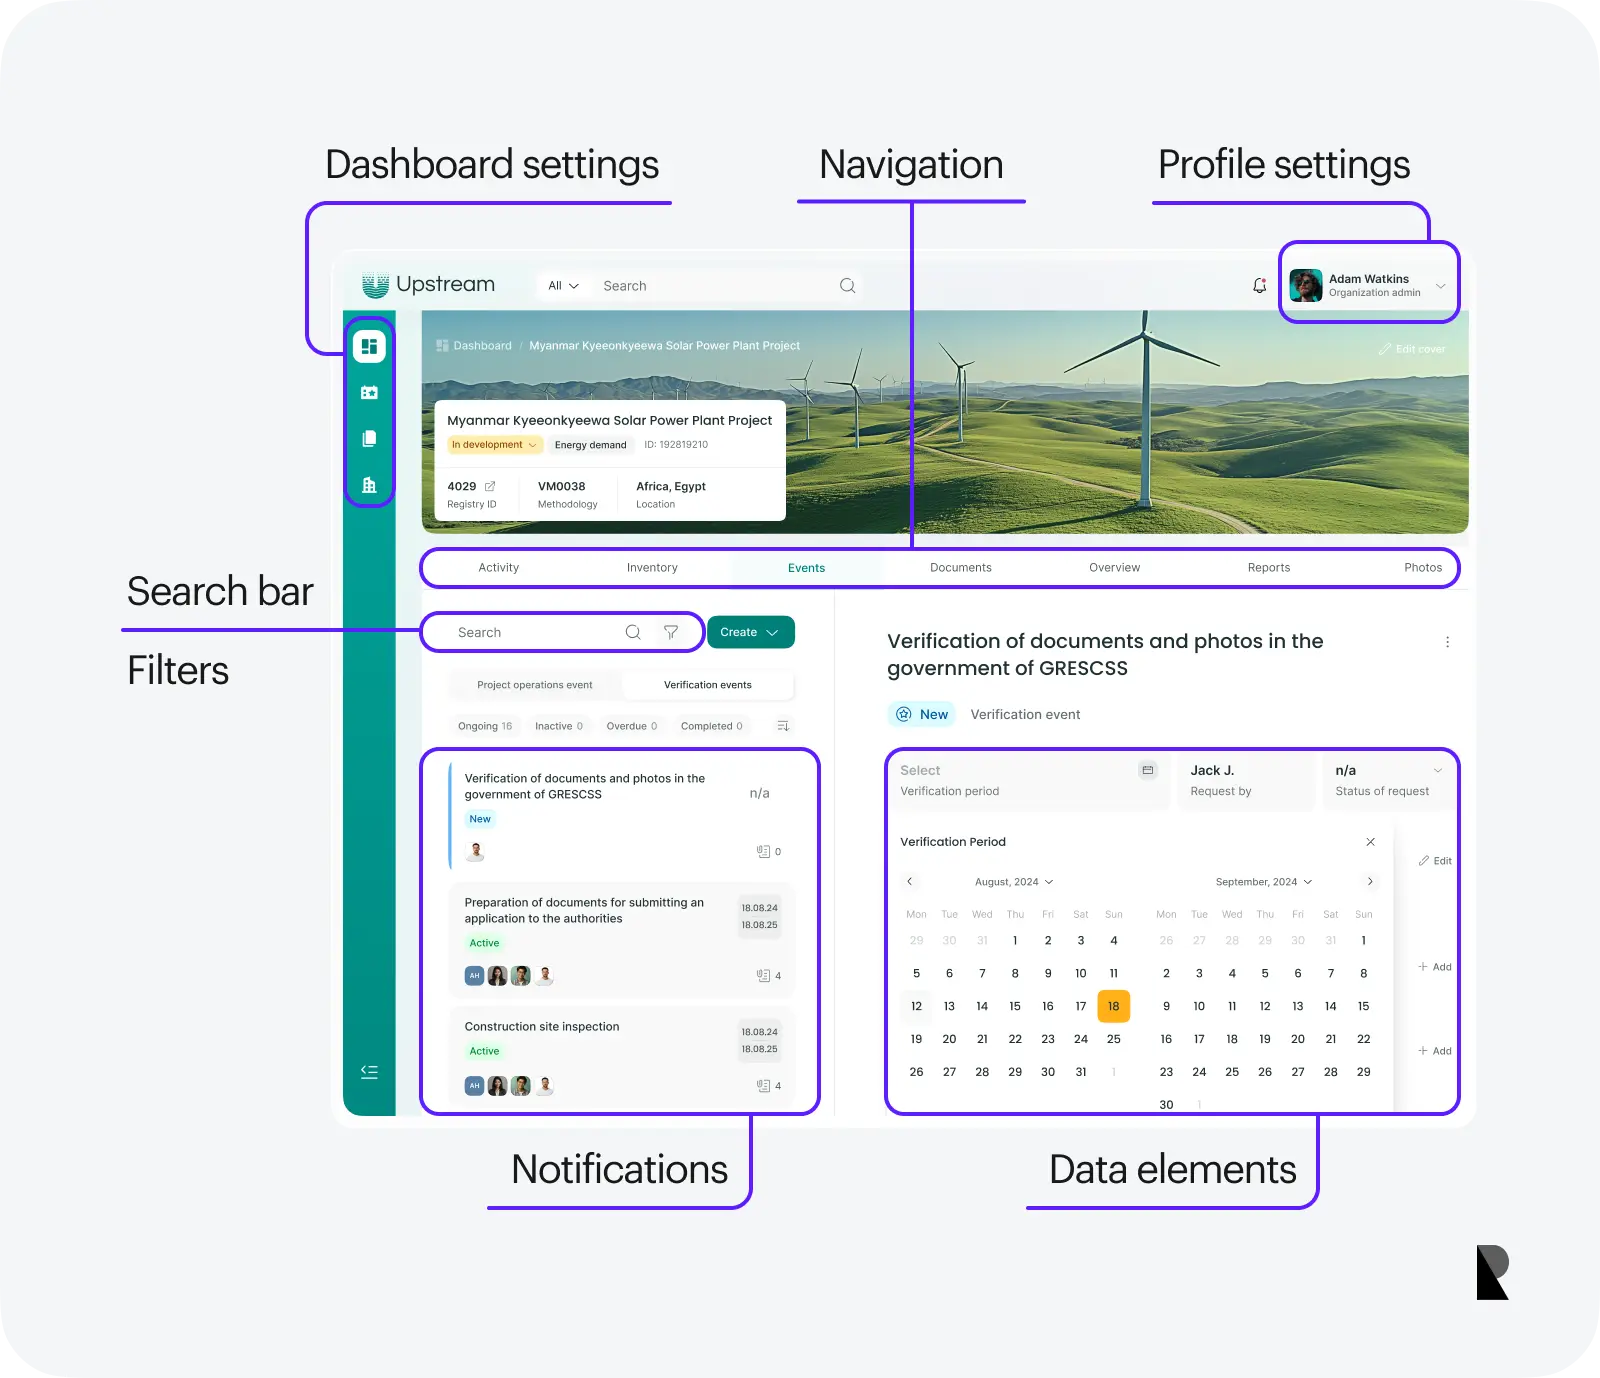This screenshot has height=1378, width=1600.
Task: Select August 12 in the calendar
Action: (917, 1006)
